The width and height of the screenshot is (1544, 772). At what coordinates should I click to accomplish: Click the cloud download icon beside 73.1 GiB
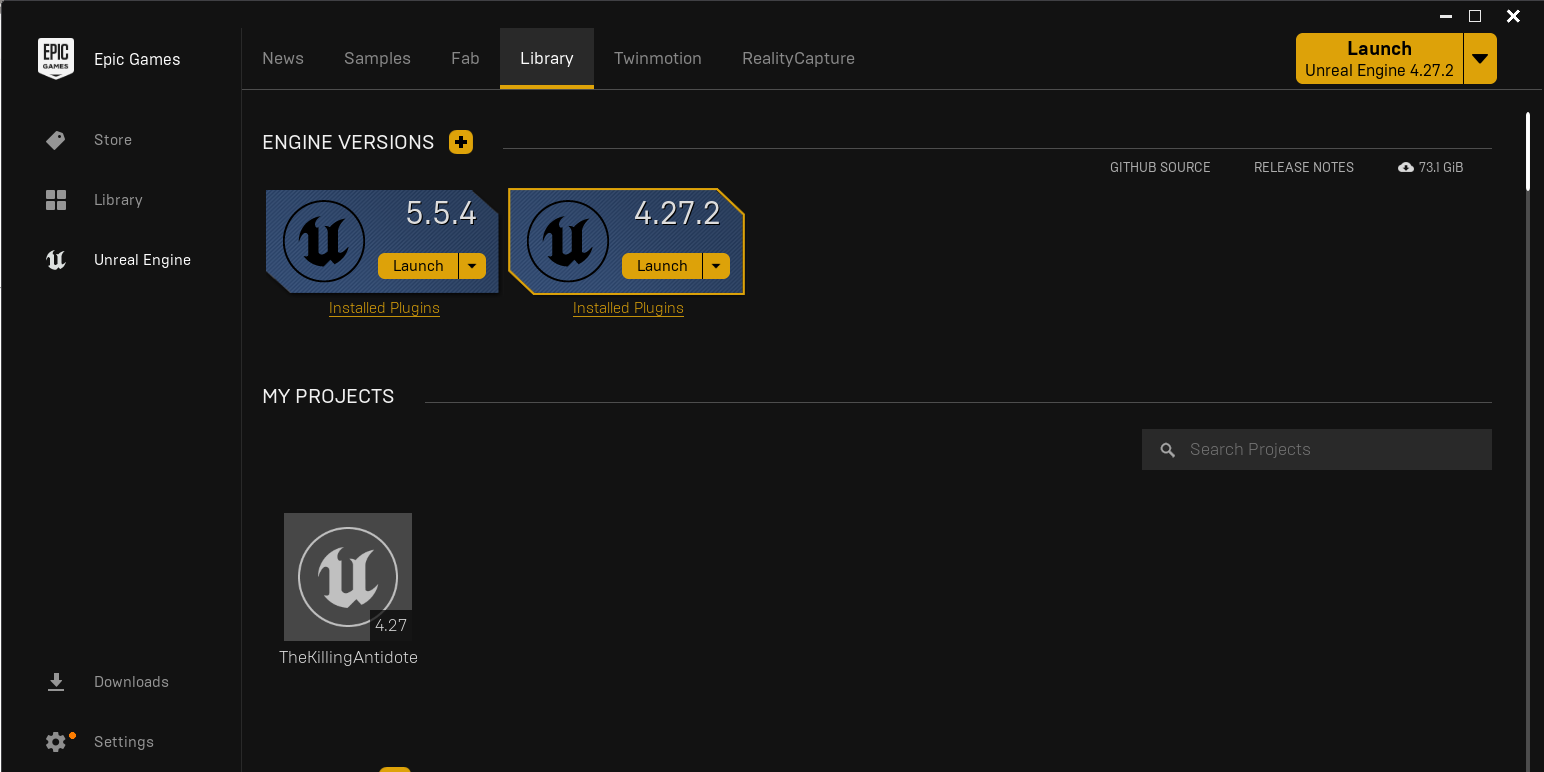tap(1406, 168)
